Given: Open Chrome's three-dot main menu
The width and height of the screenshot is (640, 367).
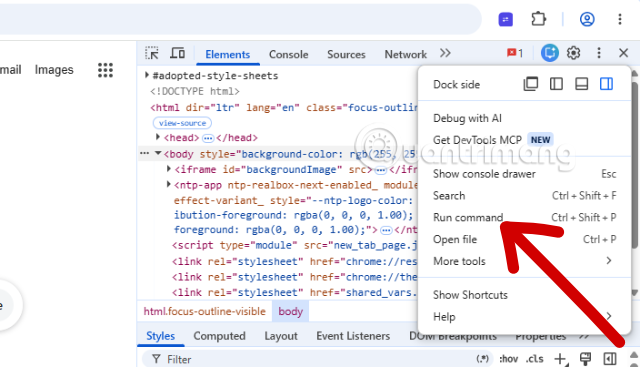Looking at the screenshot, I should (x=620, y=19).
